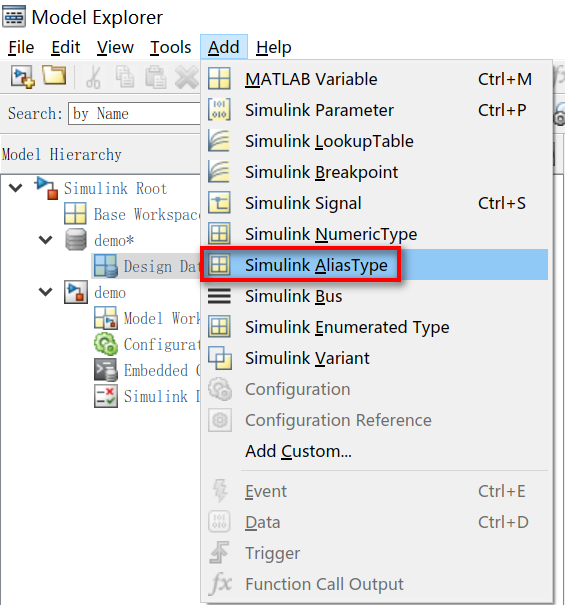Select the Simulink LookupTable icon

coord(219,140)
